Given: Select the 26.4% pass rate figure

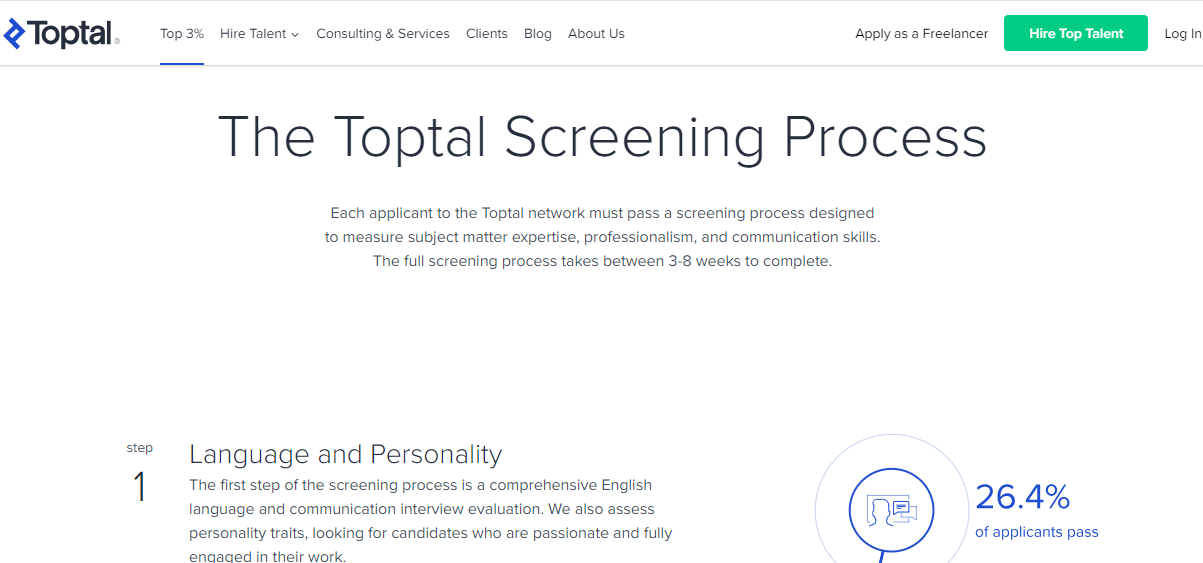Looking at the screenshot, I should tap(1023, 497).
